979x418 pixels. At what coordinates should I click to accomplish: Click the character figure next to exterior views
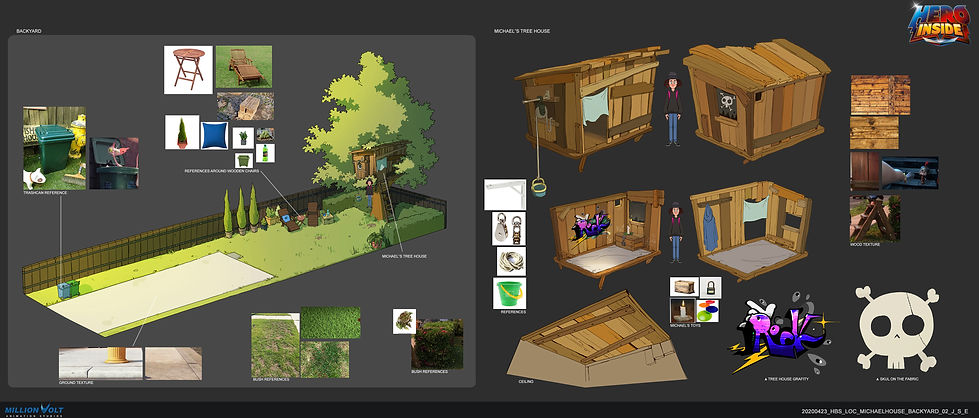click(672, 109)
